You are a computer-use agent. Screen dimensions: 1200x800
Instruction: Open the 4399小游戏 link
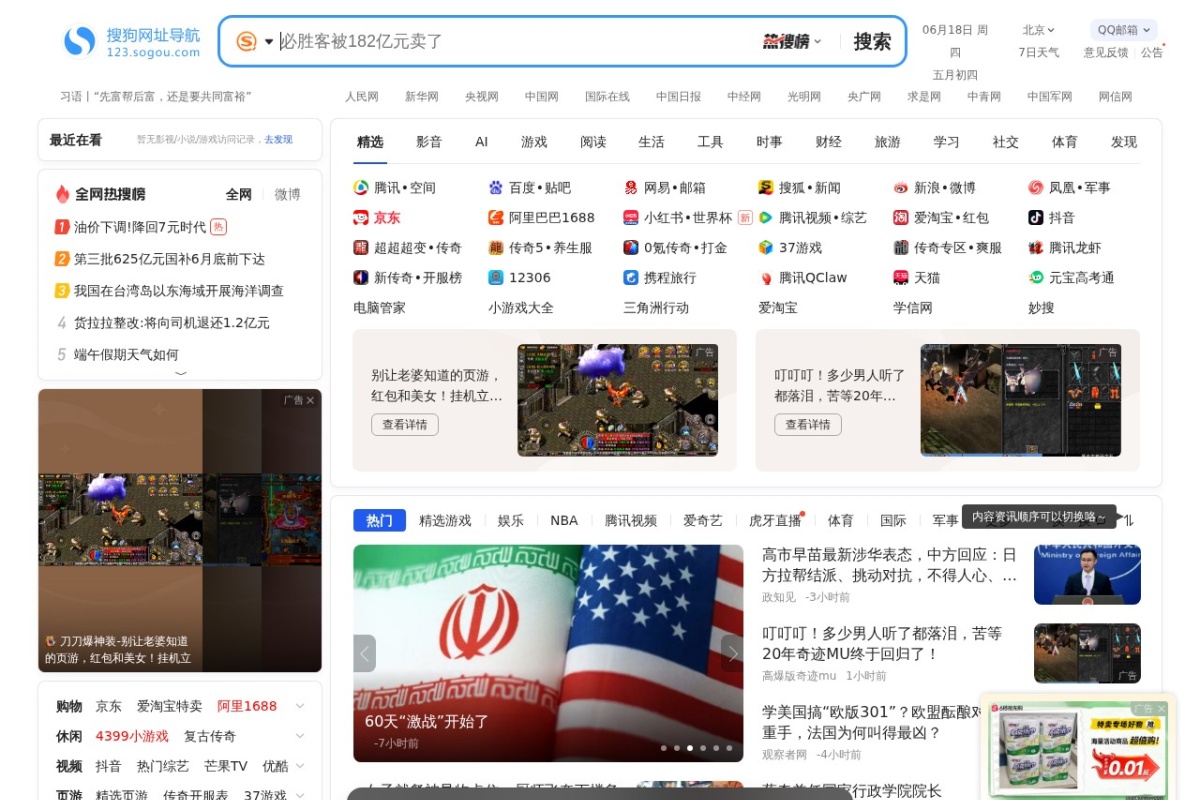click(132, 736)
